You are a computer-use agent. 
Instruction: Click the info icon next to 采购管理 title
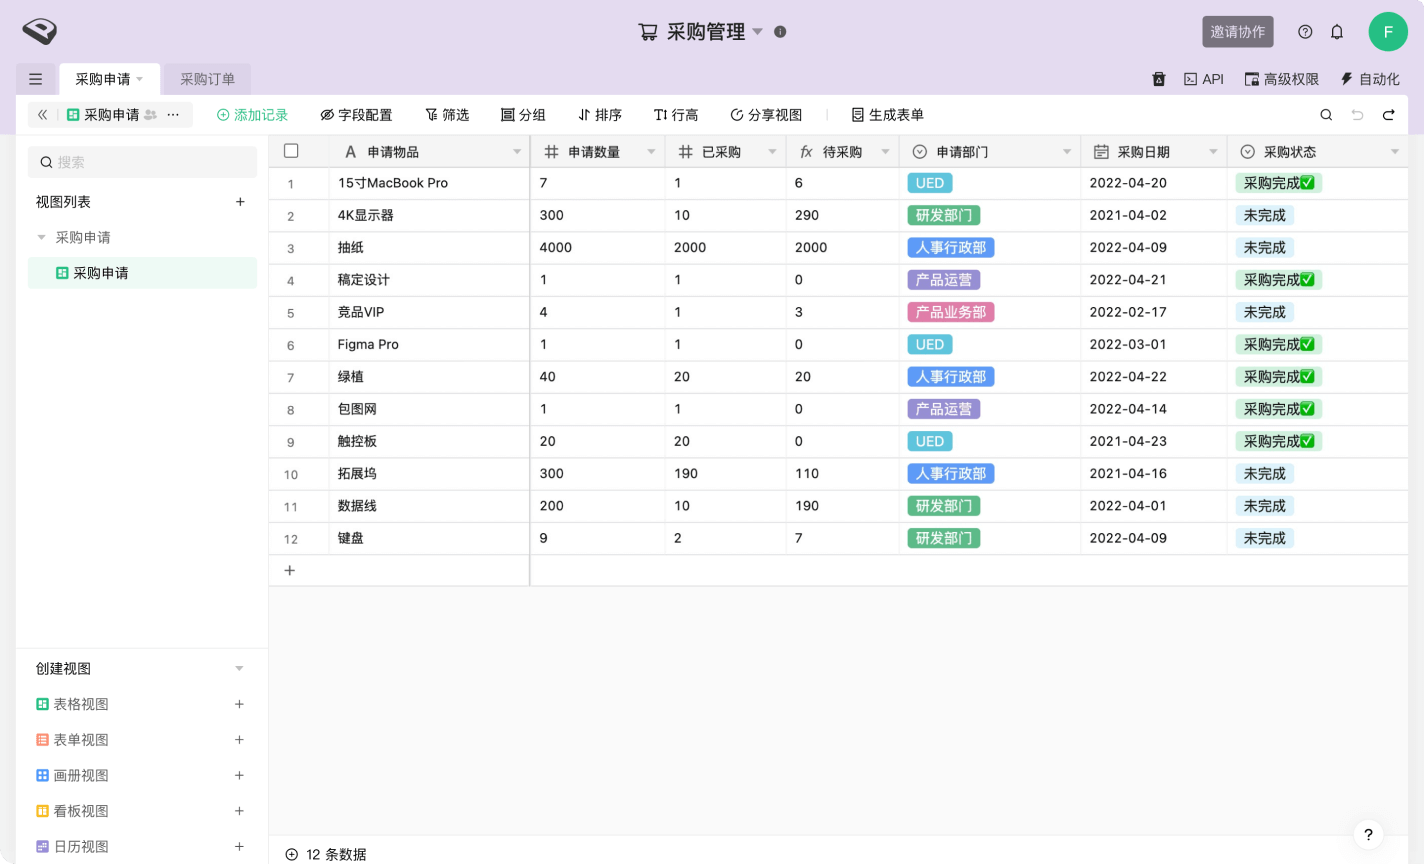(780, 32)
